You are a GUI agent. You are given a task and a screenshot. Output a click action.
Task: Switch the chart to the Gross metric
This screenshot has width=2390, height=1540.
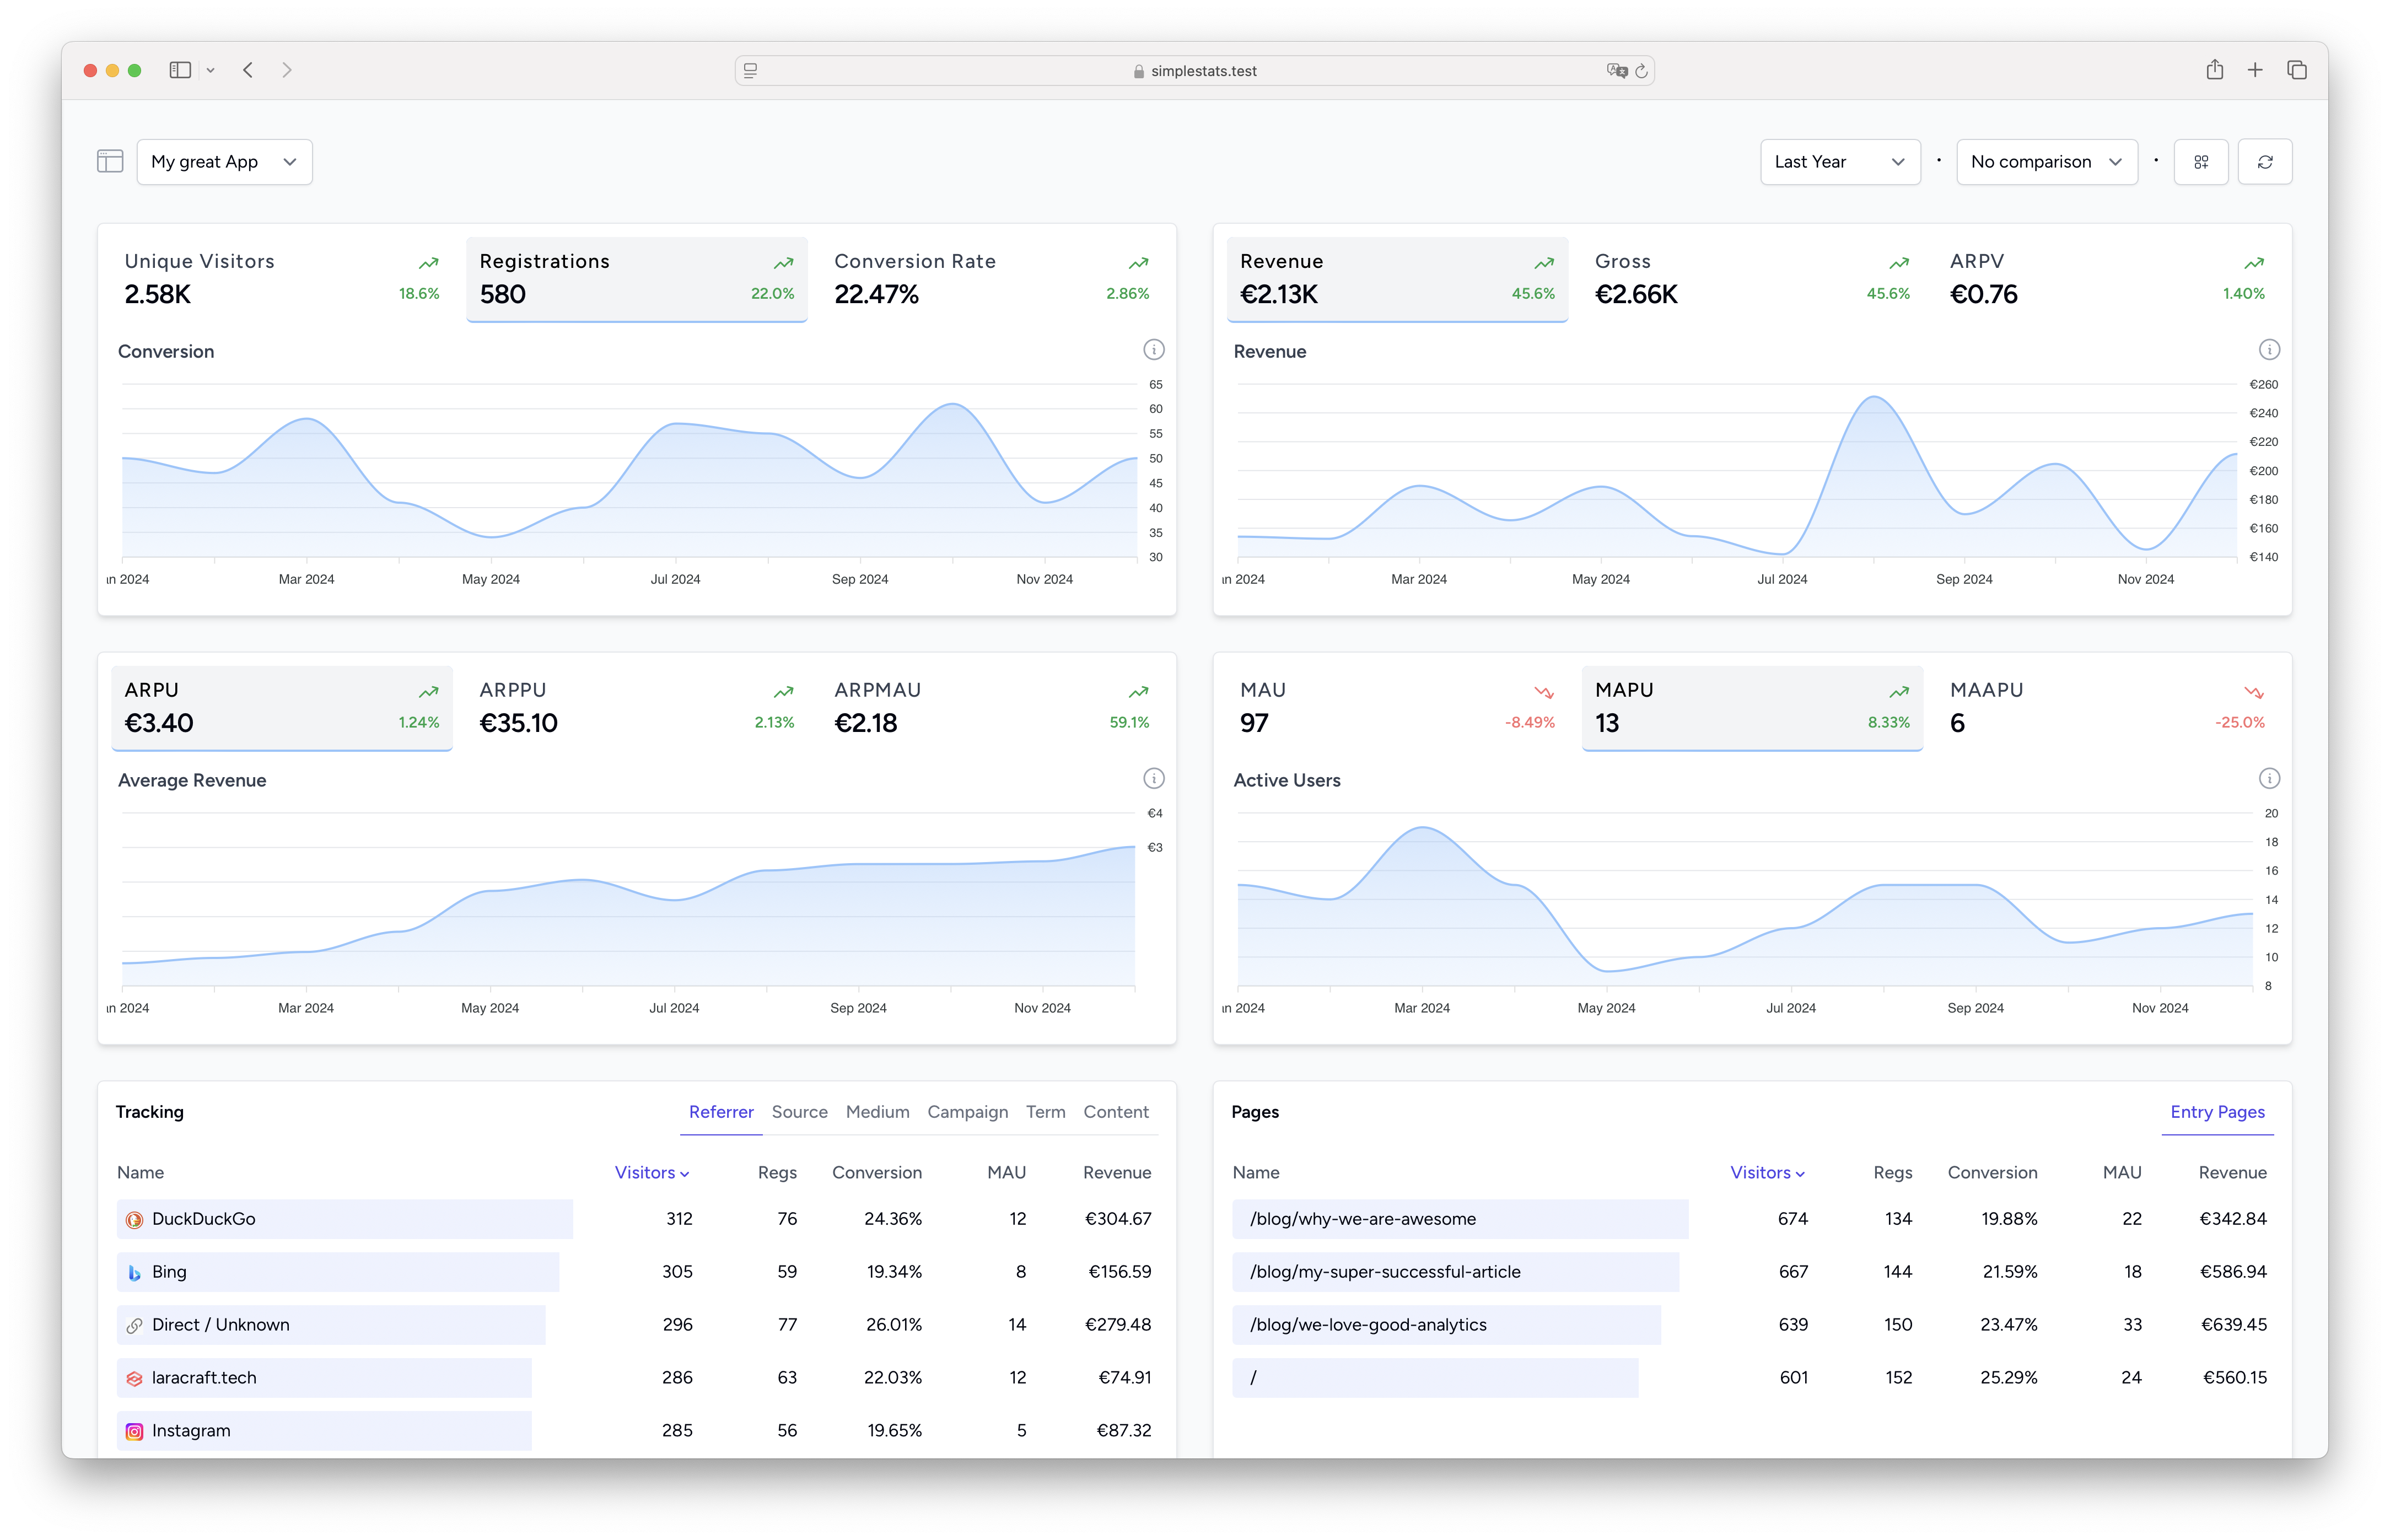tap(1751, 279)
